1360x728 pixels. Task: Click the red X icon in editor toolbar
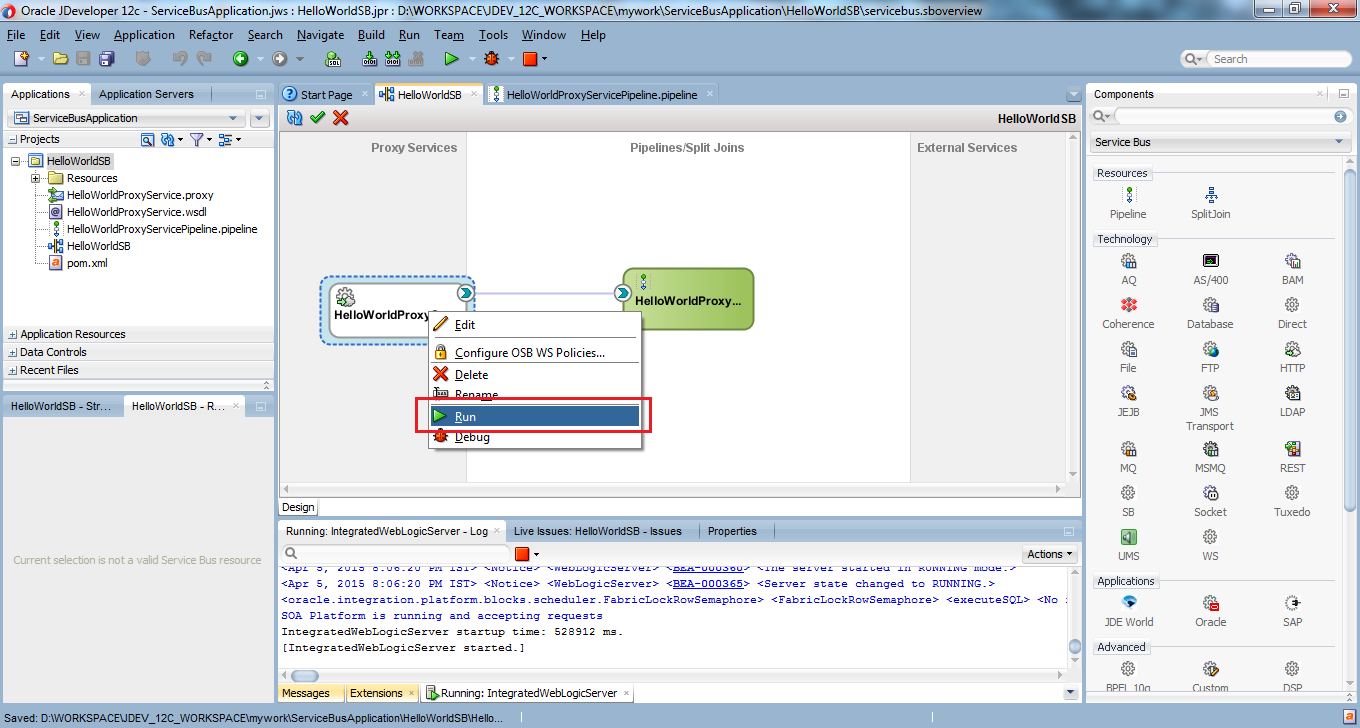pos(340,118)
